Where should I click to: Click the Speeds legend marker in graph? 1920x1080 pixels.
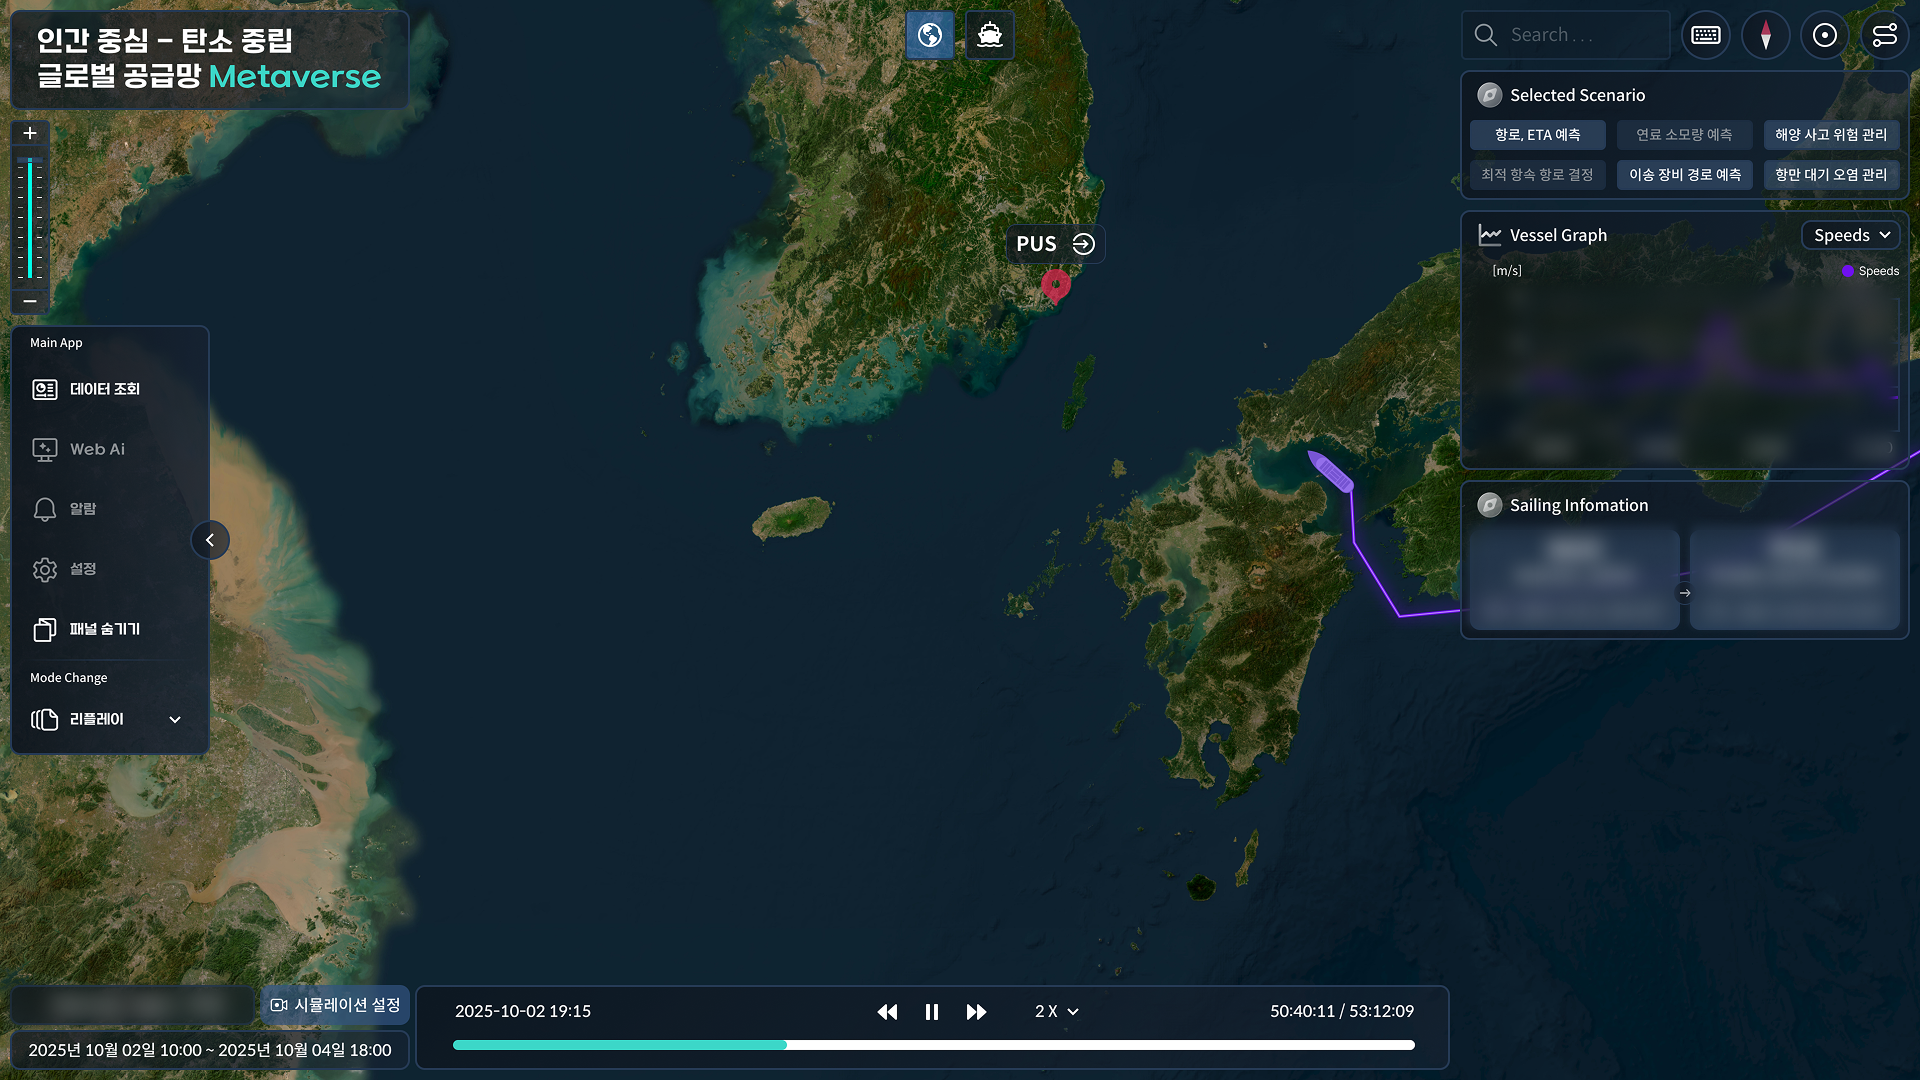click(1848, 271)
